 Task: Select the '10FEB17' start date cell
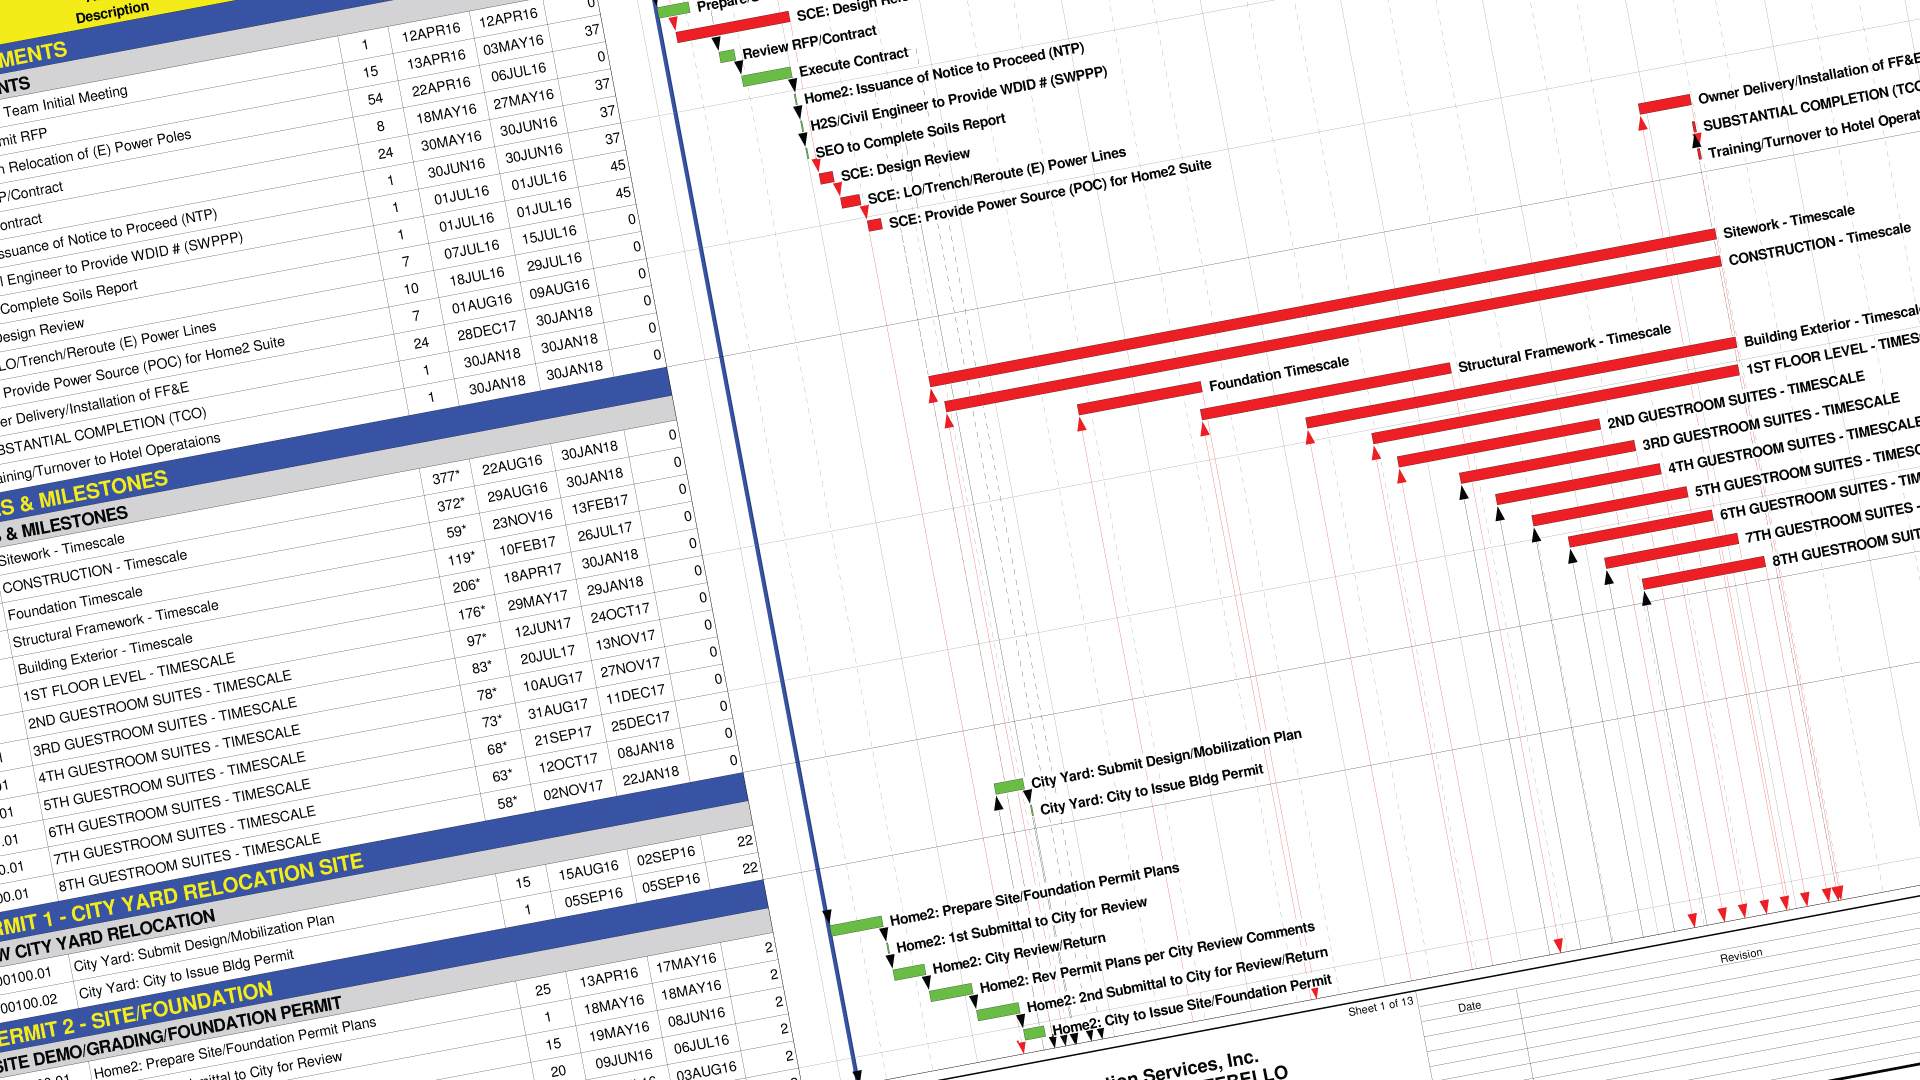[527, 547]
